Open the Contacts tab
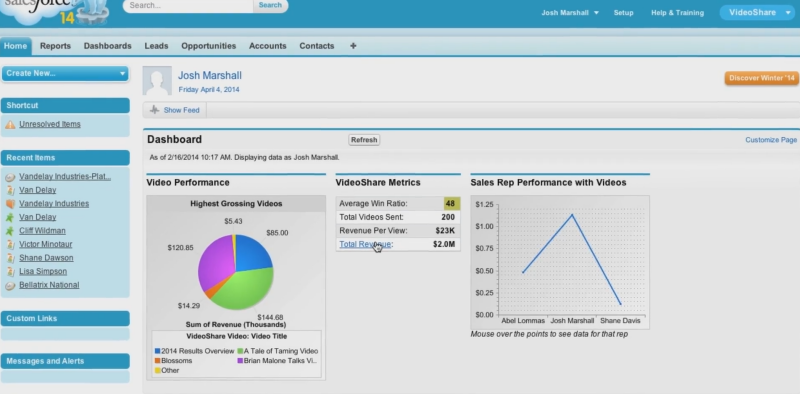Viewport: 800px width, 394px height. click(317, 46)
